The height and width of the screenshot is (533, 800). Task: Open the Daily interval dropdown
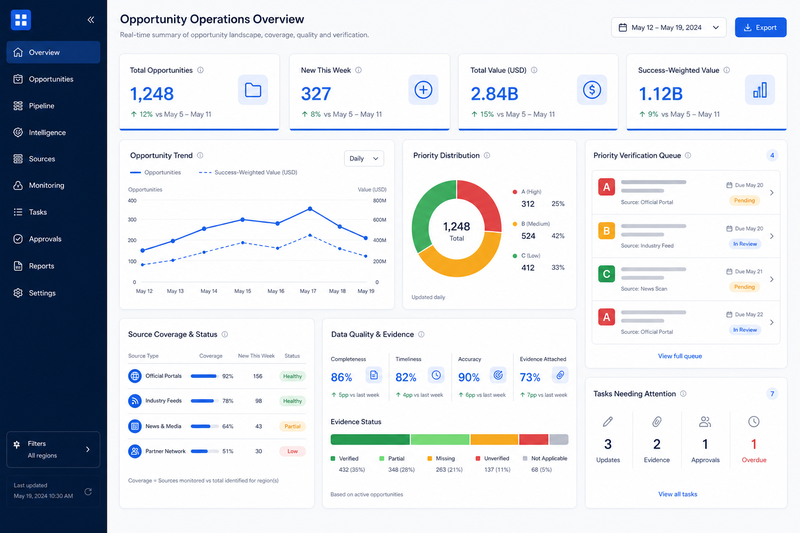click(364, 159)
